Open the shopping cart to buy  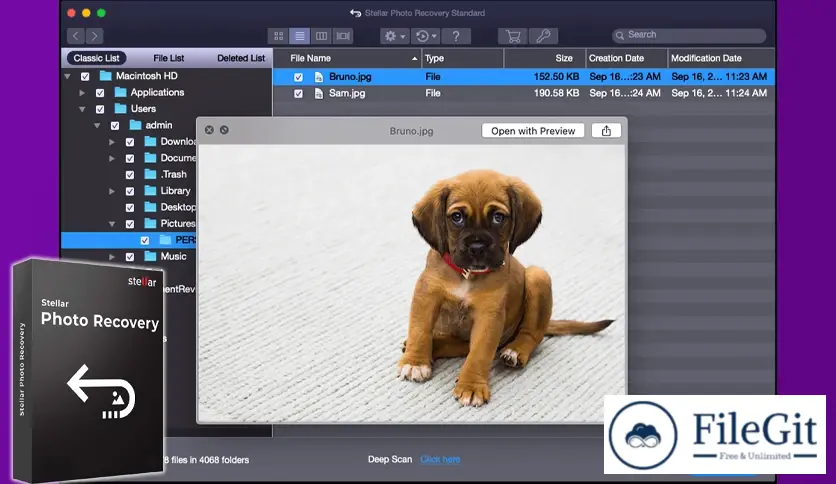[513, 36]
